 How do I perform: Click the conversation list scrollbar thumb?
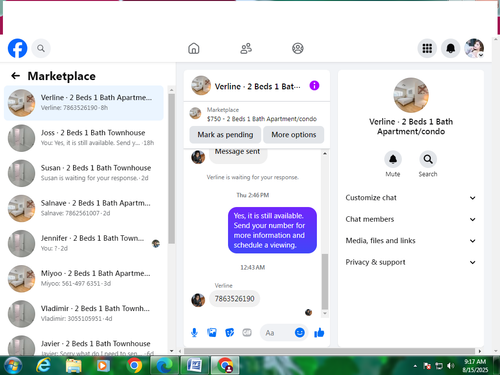(x=171, y=169)
